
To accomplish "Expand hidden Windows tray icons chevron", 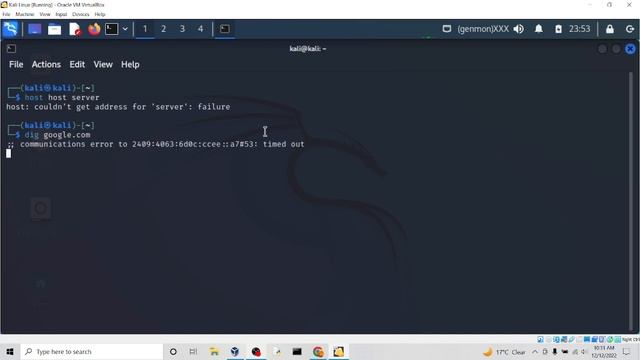I will click(535, 352).
